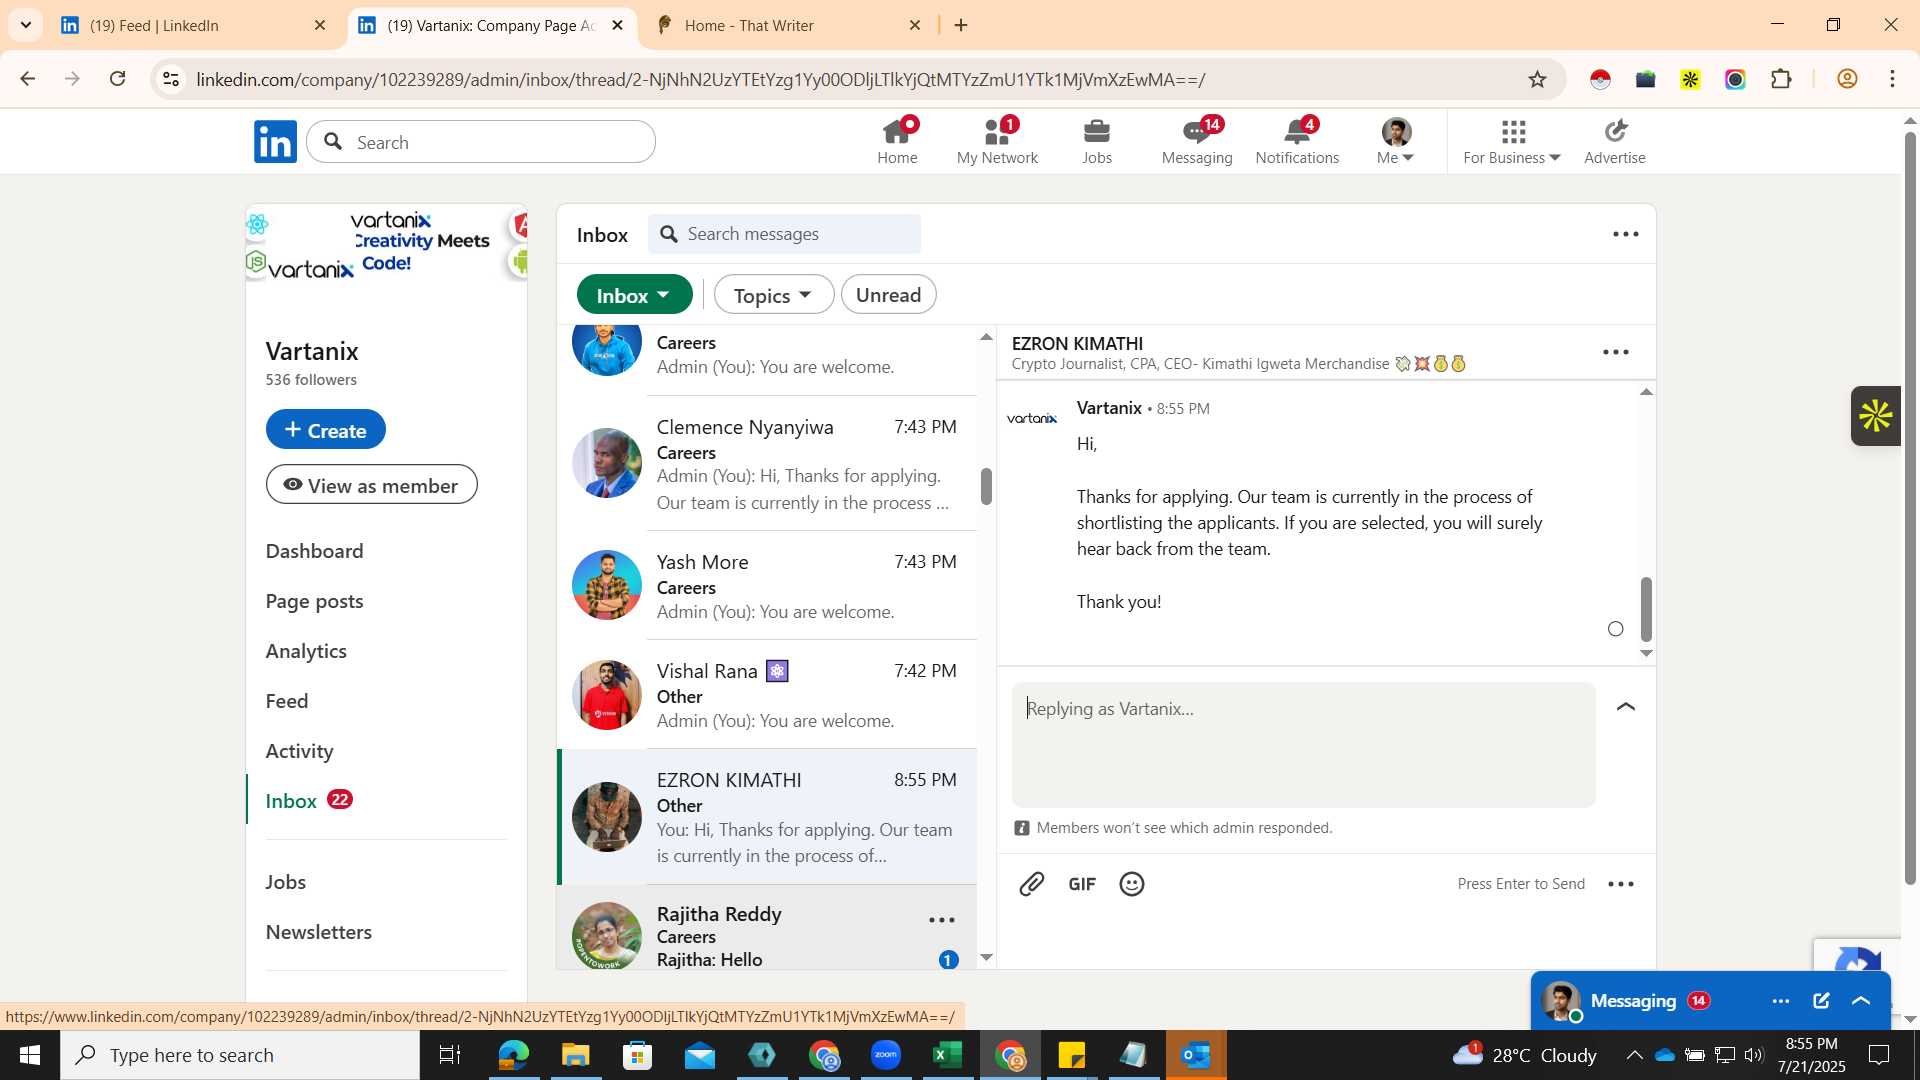Open Windows notification center

1879,1055
